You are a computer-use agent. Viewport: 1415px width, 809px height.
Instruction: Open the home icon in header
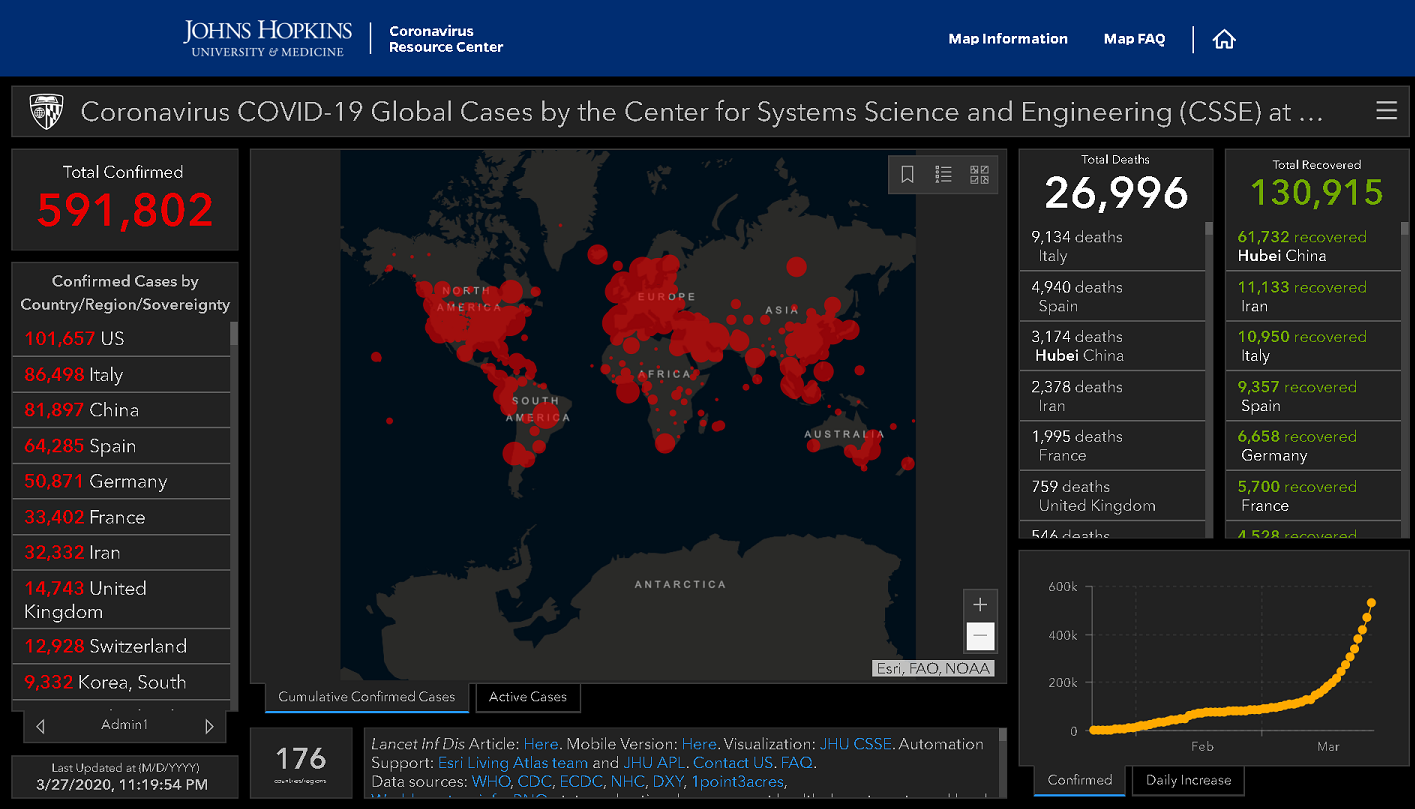pyautogui.click(x=1224, y=39)
